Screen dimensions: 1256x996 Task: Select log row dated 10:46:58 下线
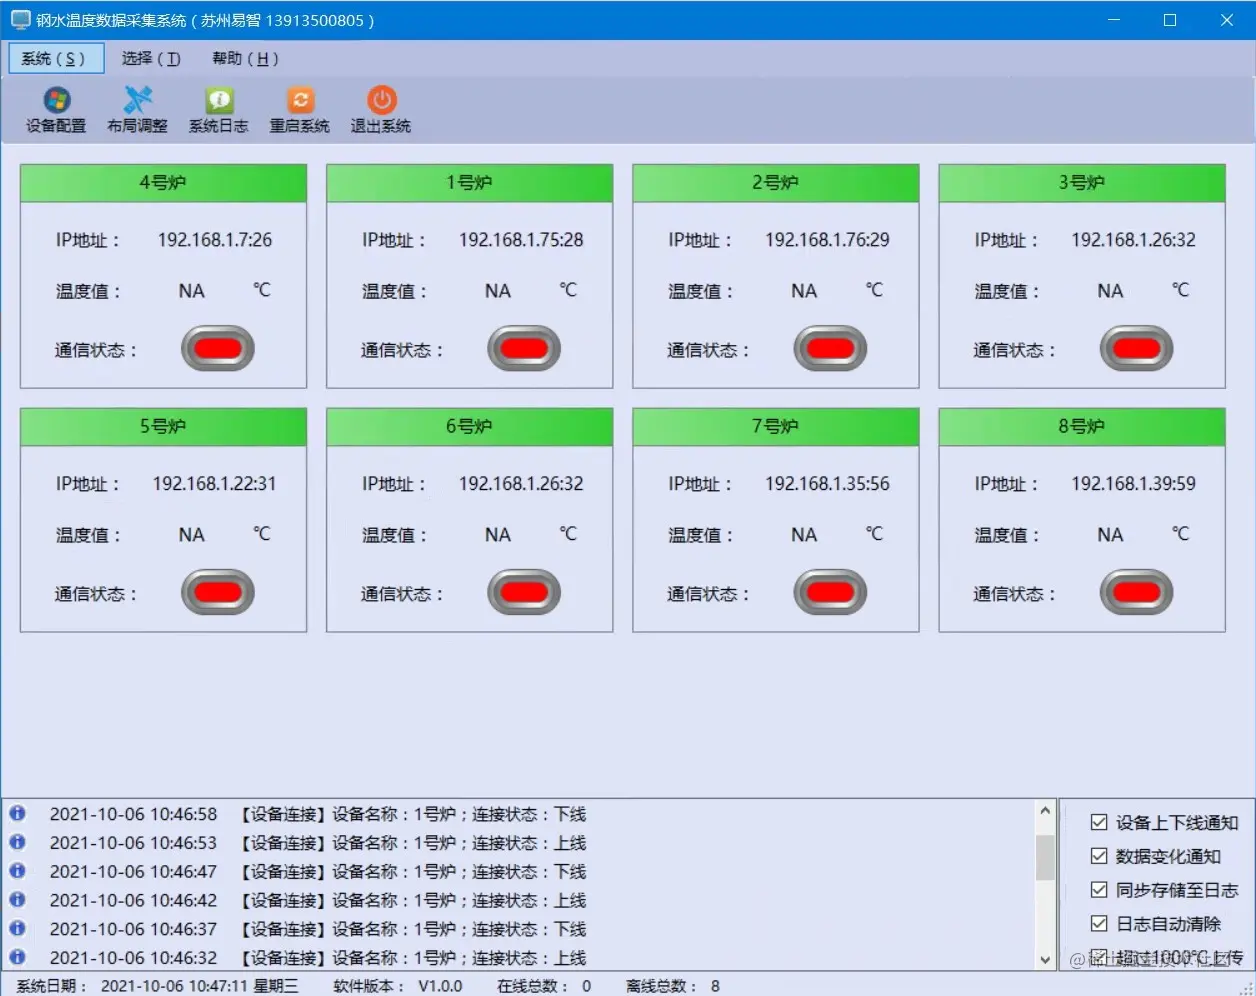[518, 814]
